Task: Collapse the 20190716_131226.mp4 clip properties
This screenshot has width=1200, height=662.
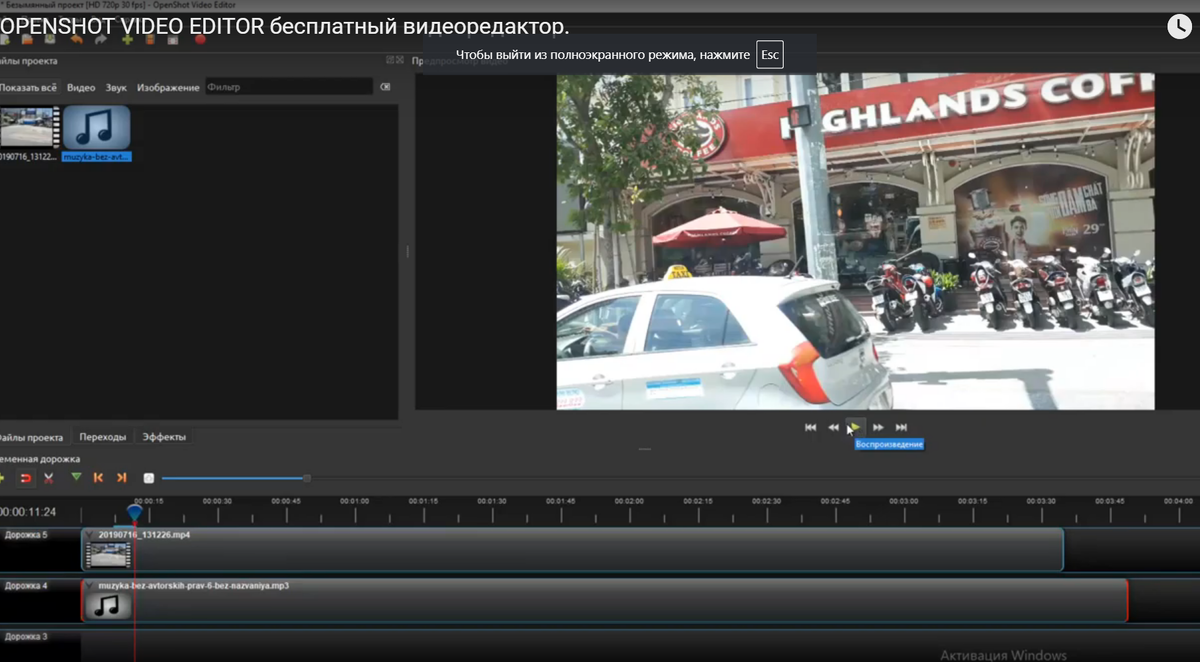Action: point(88,535)
